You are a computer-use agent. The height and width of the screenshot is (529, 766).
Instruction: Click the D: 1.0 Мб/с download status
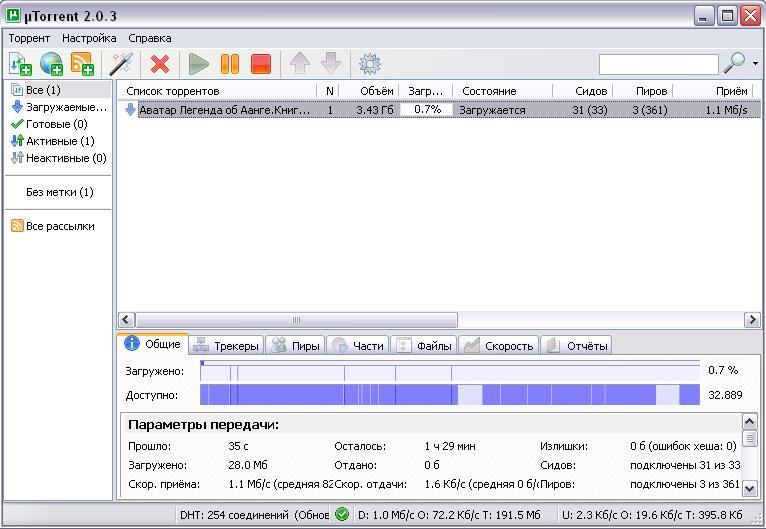pyautogui.click(x=449, y=515)
